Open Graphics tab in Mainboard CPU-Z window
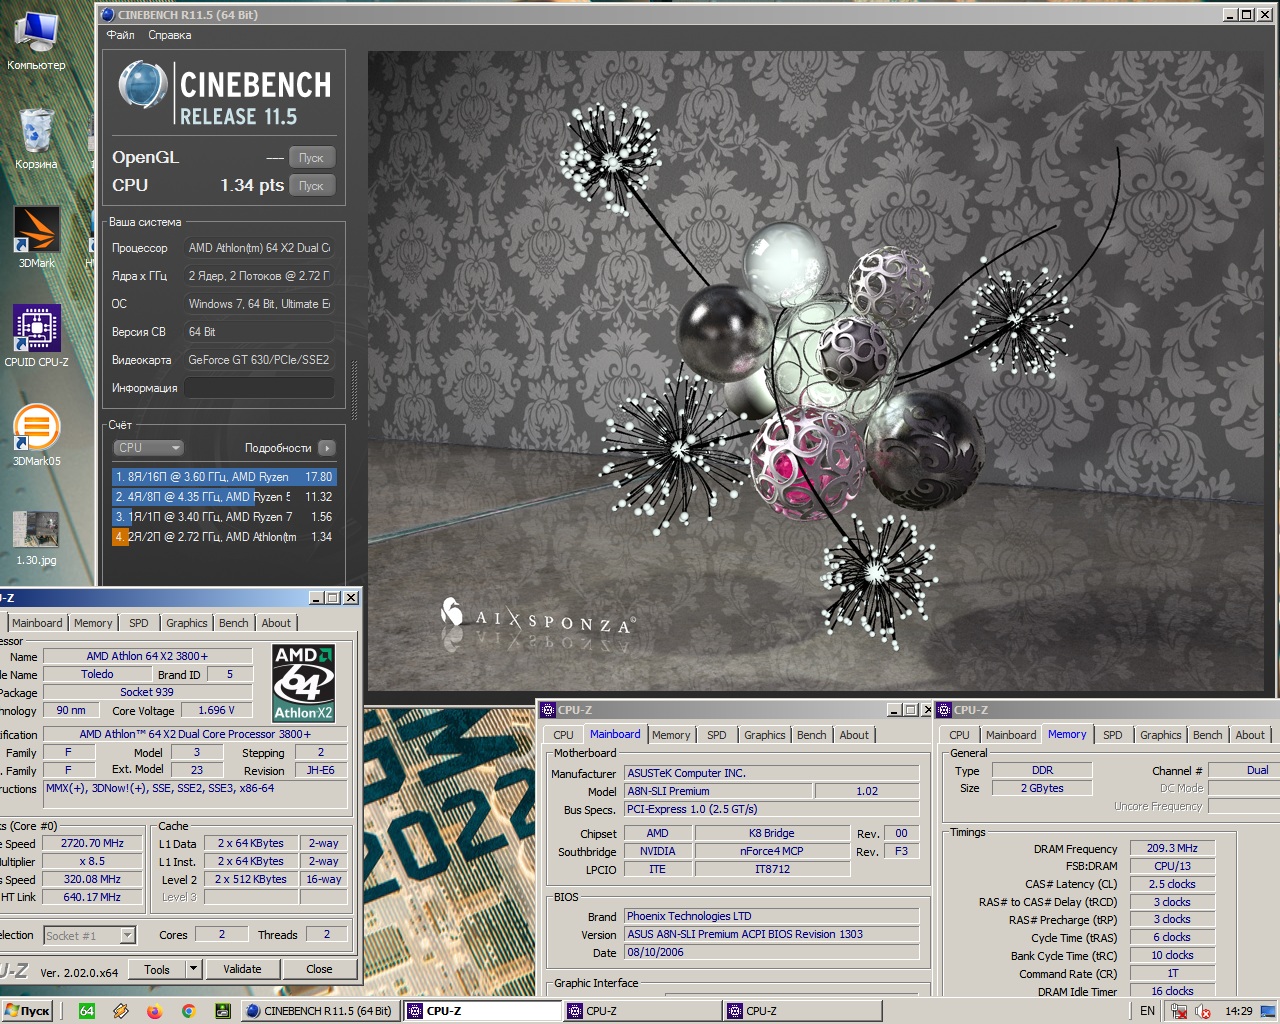This screenshot has width=1280, height=1024. [765, 735]
